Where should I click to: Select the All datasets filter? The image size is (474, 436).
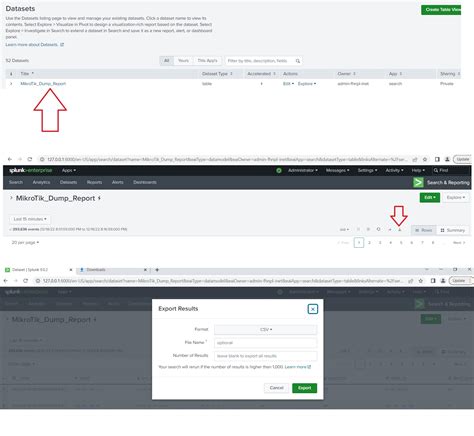(167, 61)
